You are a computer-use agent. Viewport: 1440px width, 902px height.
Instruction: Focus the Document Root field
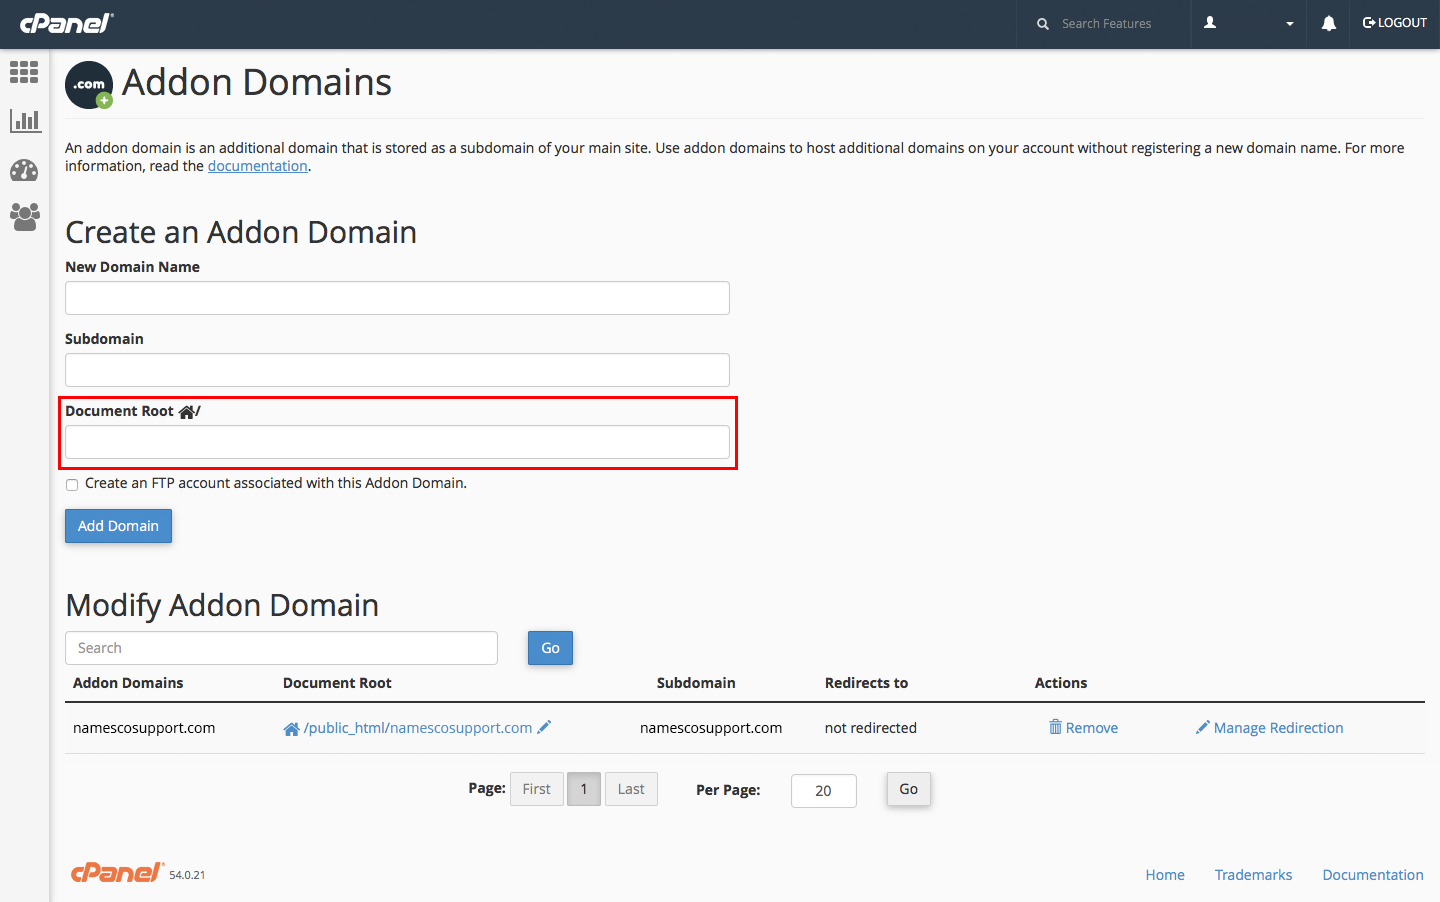397,442
